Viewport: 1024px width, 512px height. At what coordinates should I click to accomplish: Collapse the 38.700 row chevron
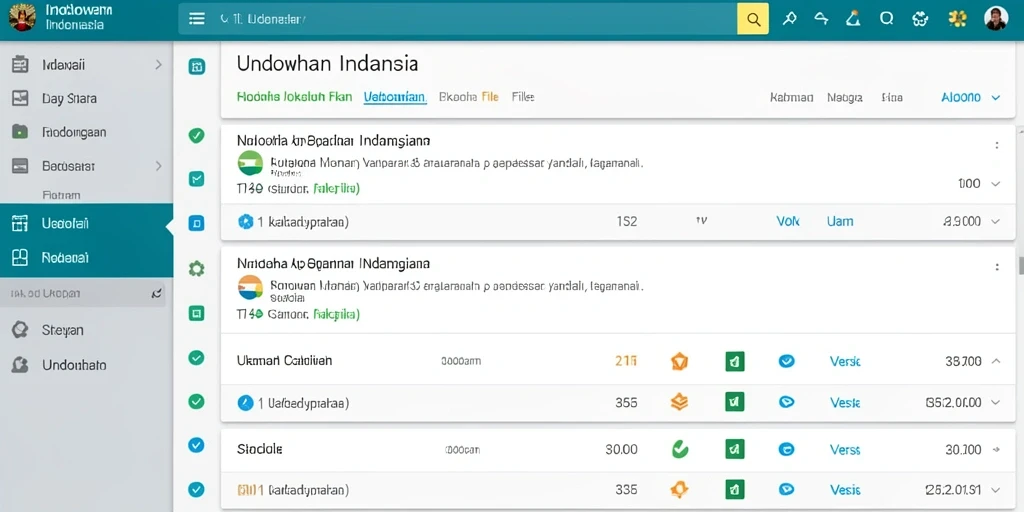996,360
